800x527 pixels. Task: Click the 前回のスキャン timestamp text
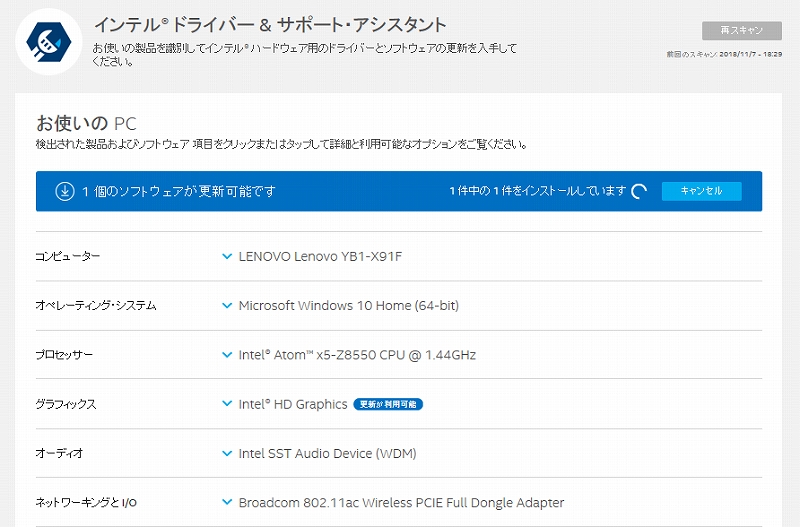pyautogui.click(x=724, y=54)
